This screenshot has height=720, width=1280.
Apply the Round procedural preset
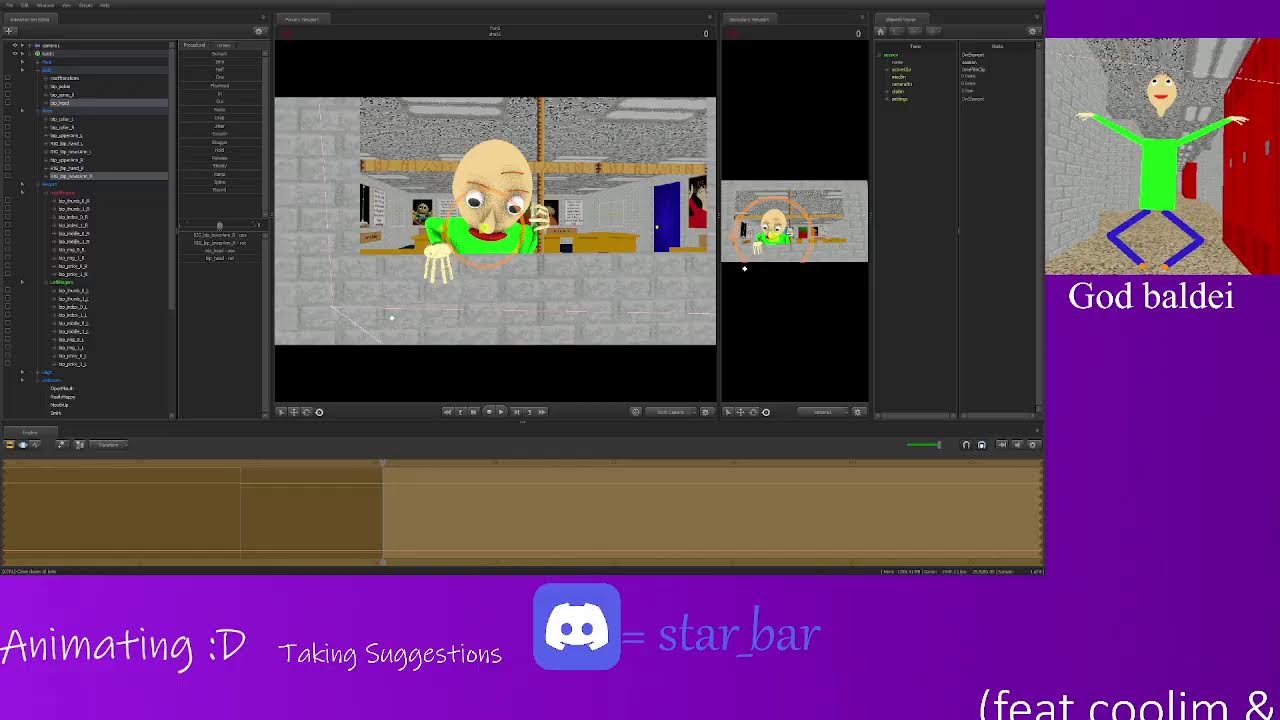point(220,190)
